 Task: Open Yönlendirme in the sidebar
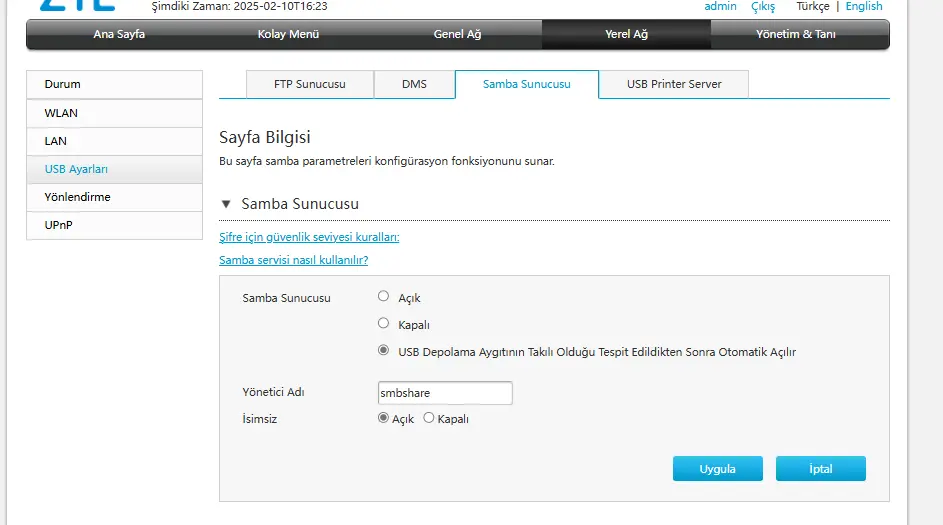[114, 197]
